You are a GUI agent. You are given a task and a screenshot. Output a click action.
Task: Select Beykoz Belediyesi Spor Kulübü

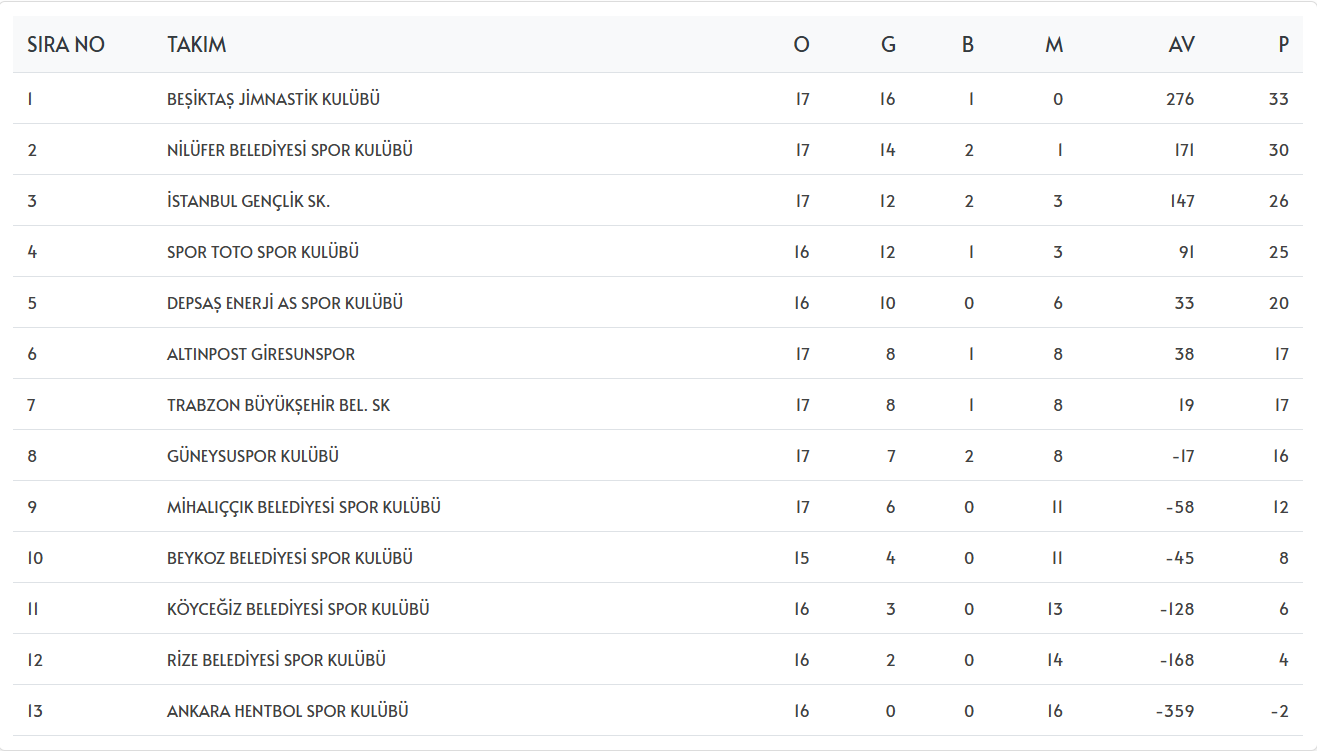290,559
